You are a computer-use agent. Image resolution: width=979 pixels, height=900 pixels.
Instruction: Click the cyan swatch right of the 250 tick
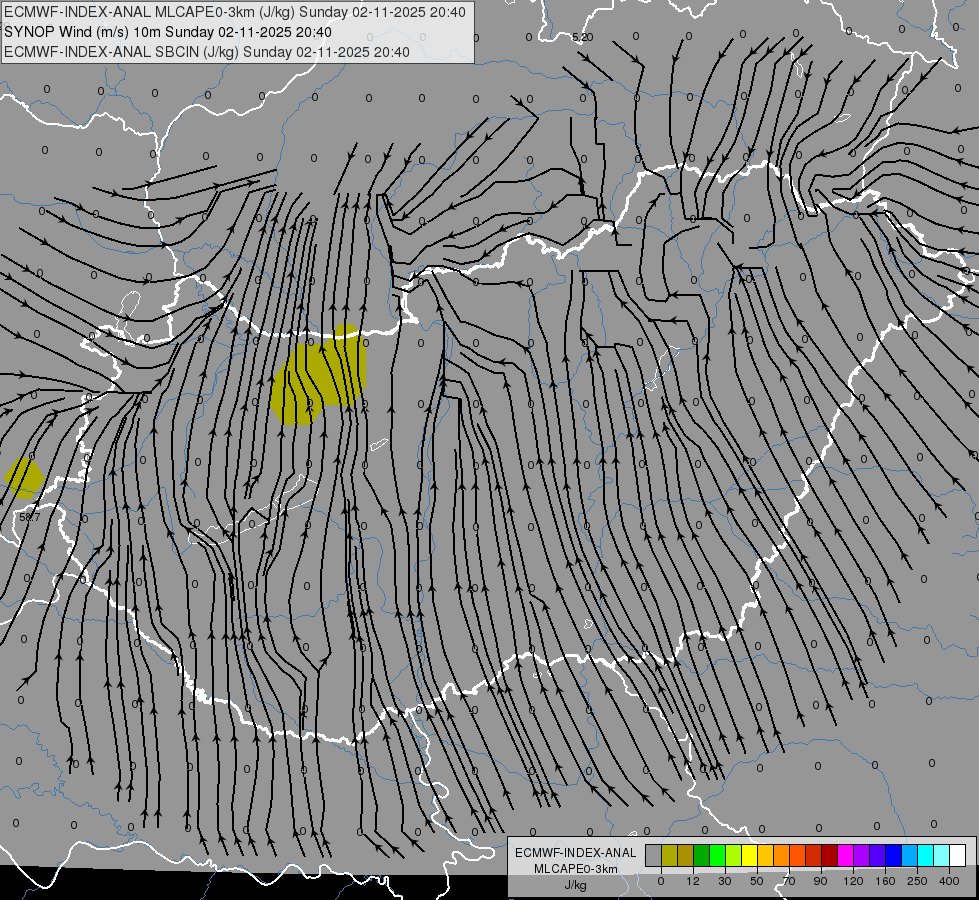(x=925, y=855)
